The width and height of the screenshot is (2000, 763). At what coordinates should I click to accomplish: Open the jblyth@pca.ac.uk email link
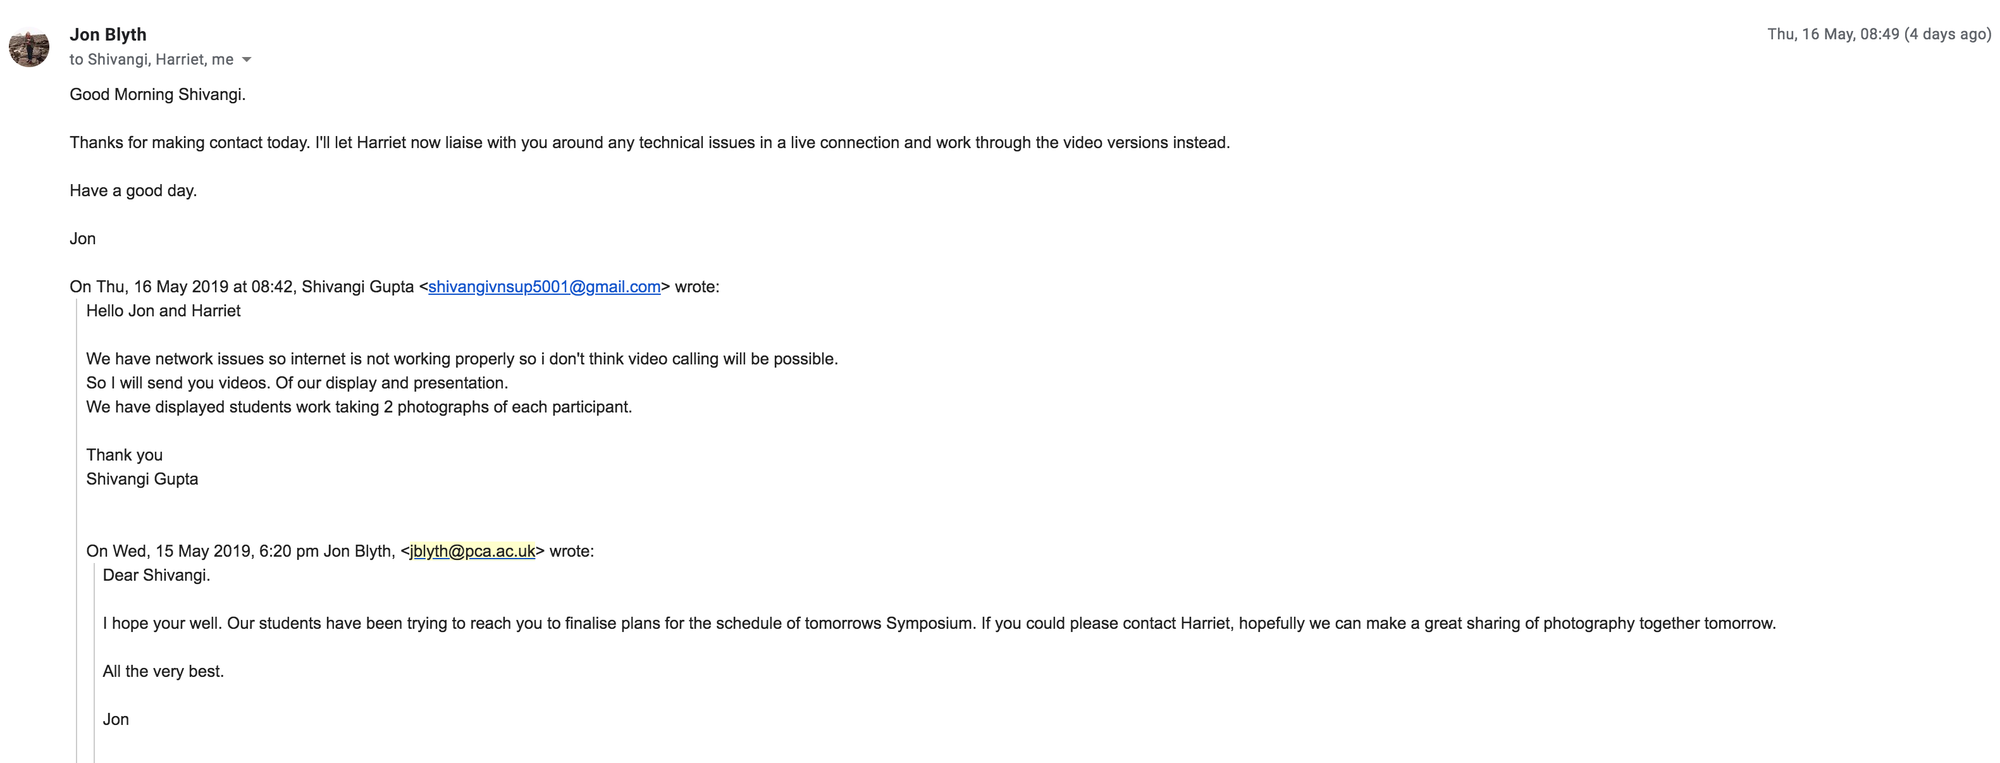point(472,551)
